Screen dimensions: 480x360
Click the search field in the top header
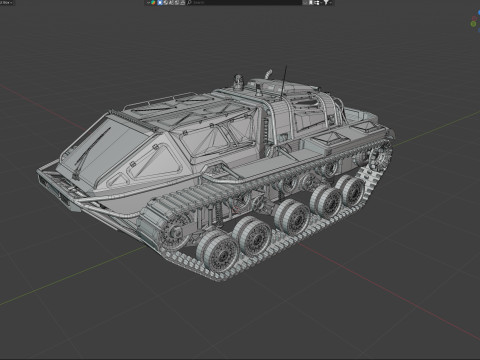[243, 2]
